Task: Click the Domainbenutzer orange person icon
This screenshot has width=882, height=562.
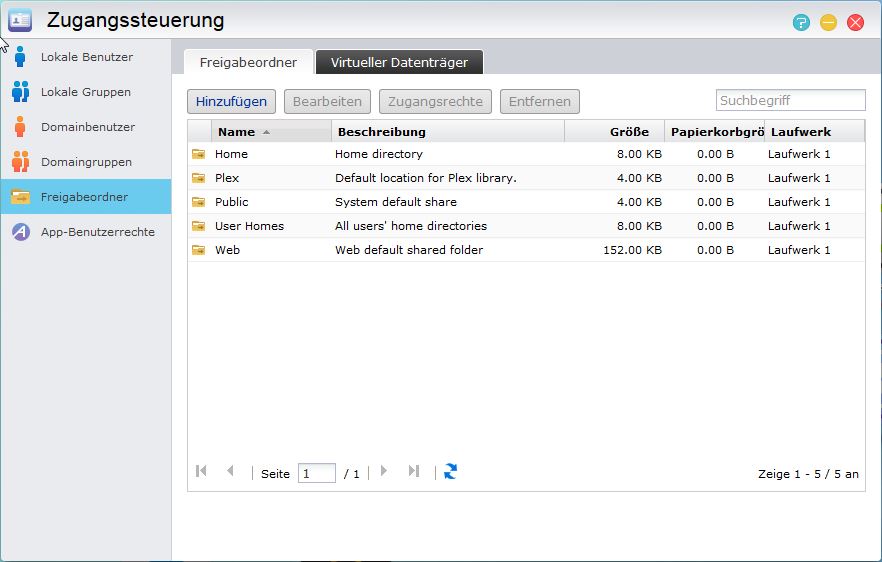Action: click(20, 127)
